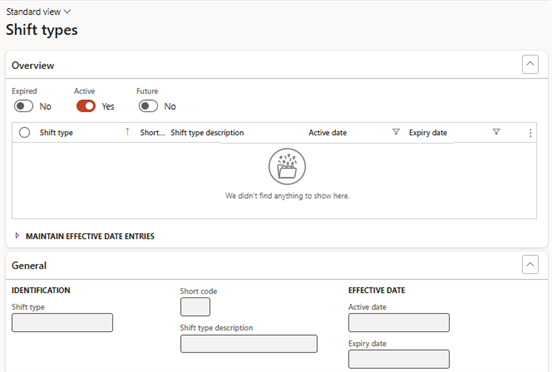Toggle the Expired filter switch
The width and height of the screenshot is (552, 372).
click(x=24, y=106)
